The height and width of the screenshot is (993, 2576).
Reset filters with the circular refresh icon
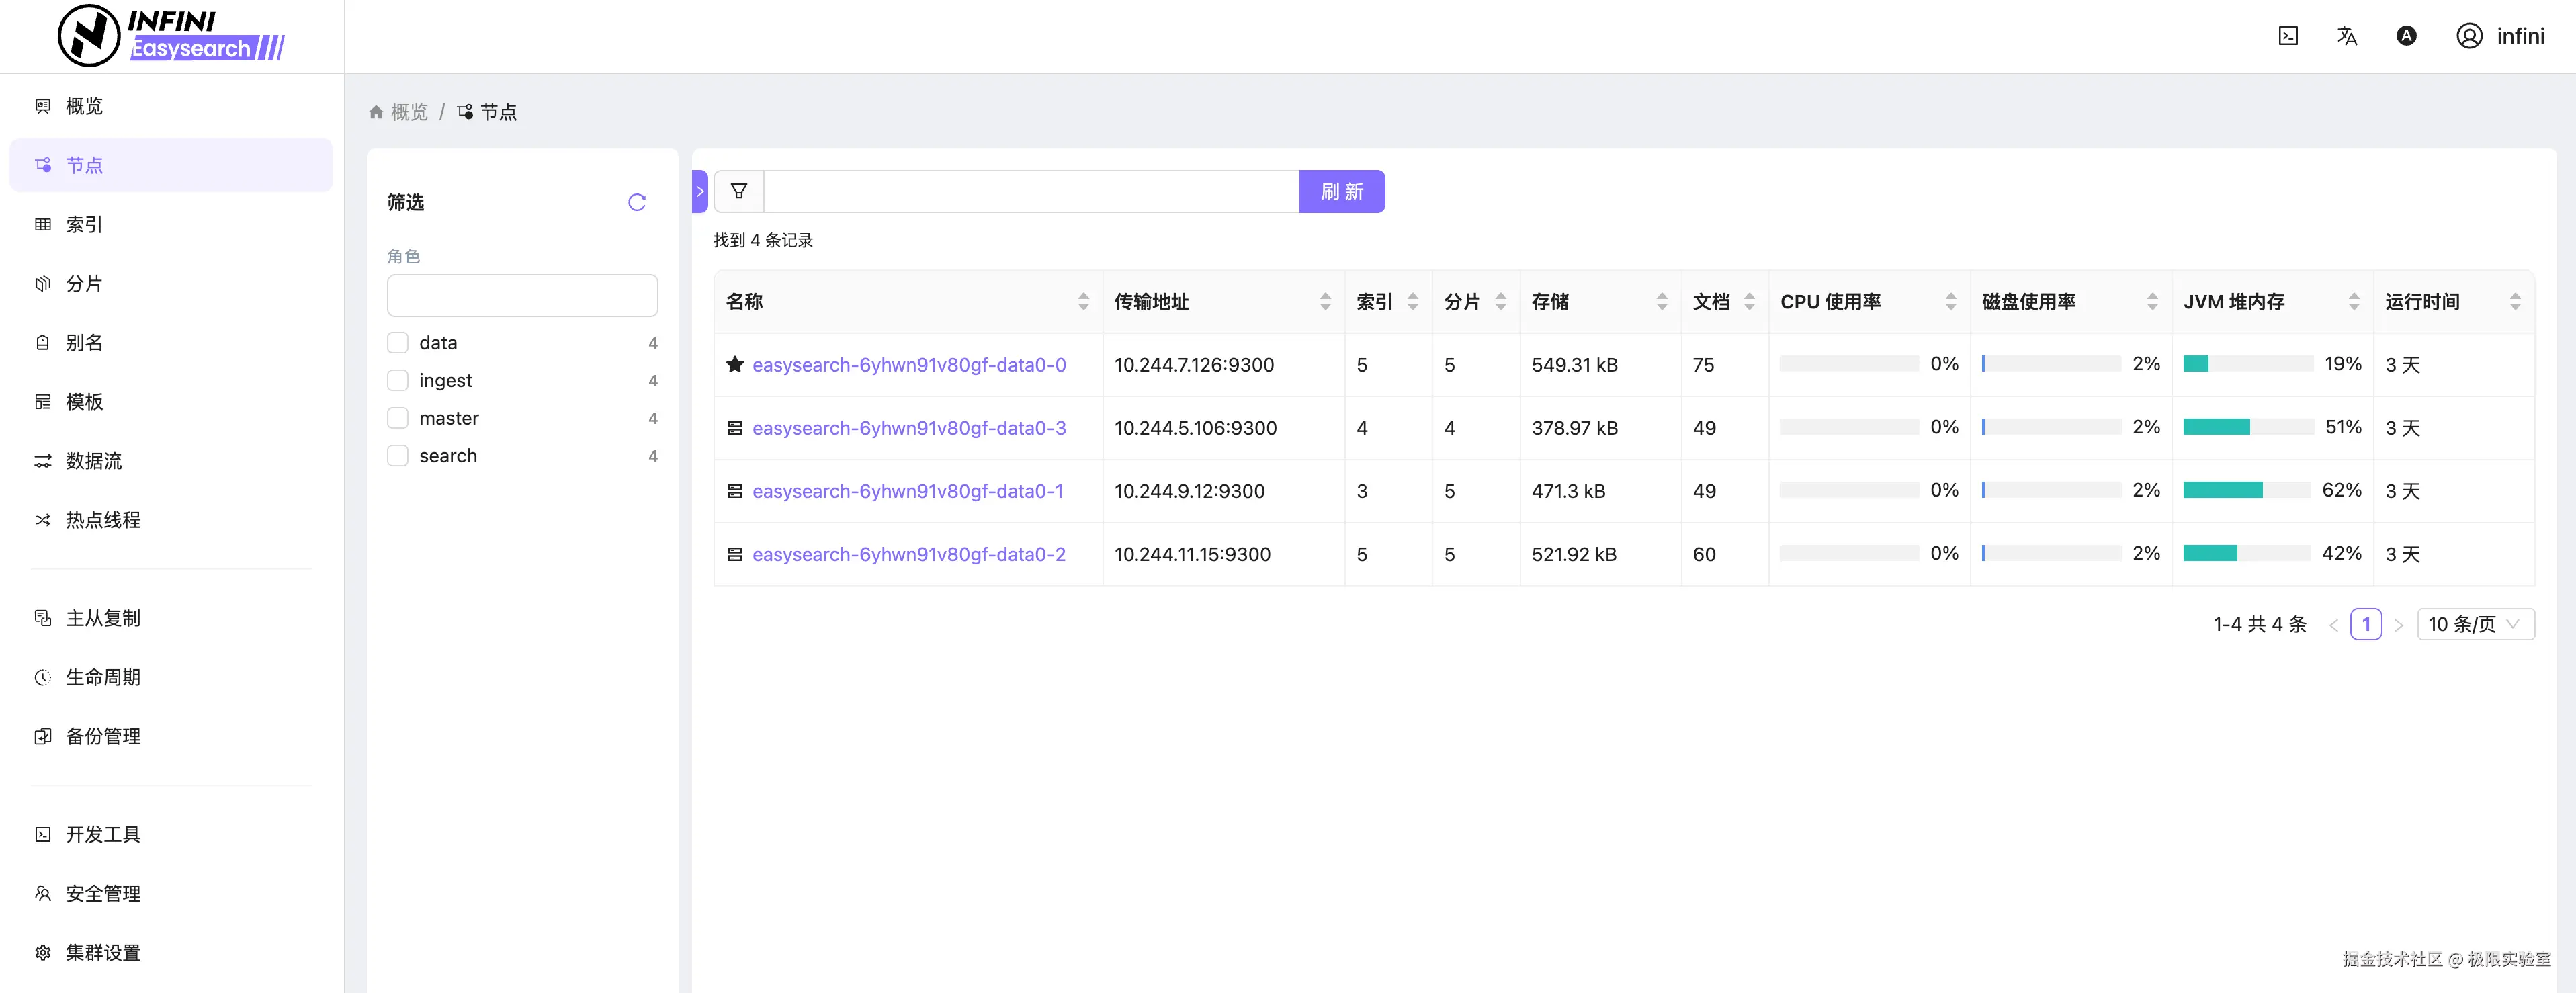(637, 202)
